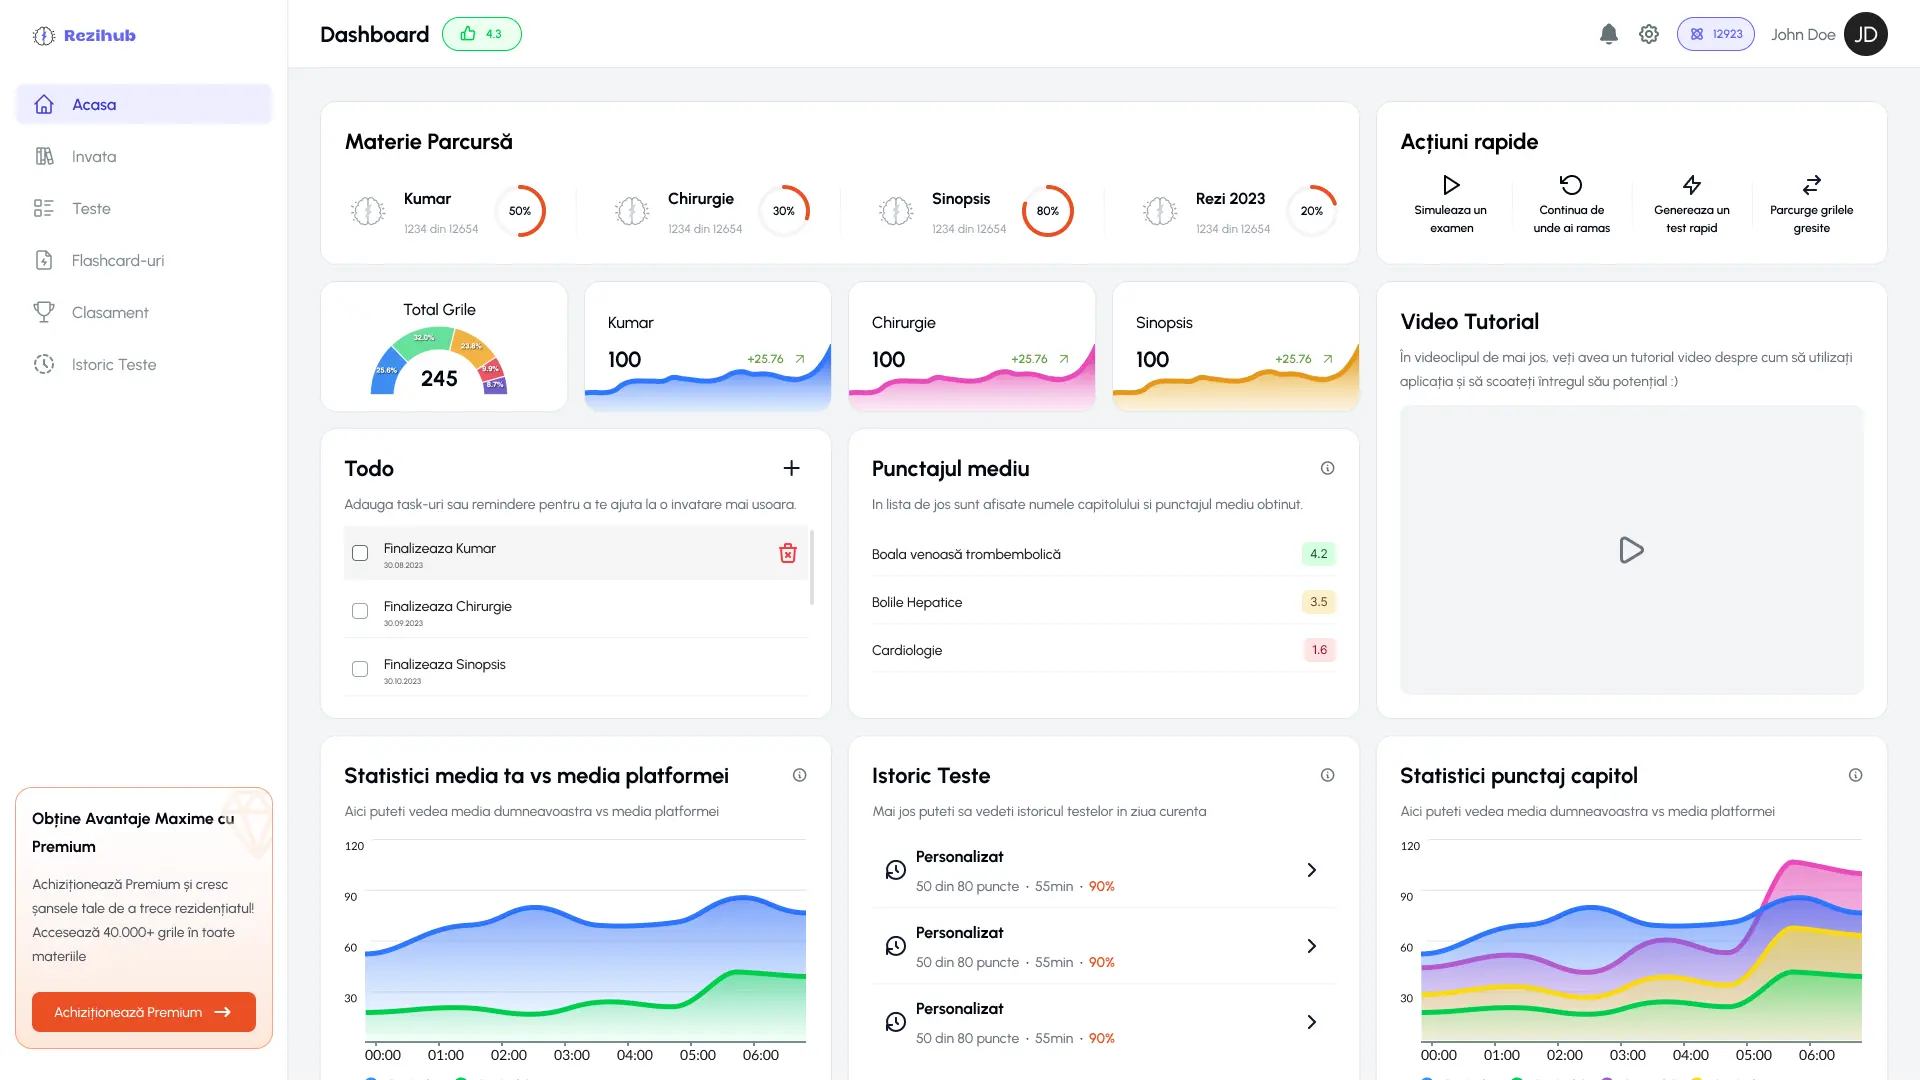The width and height of the screenshot is (1920, 1080).
Task: Tick the Finalizeaza Chirurgie checkbox
Action: pos(360,611)
